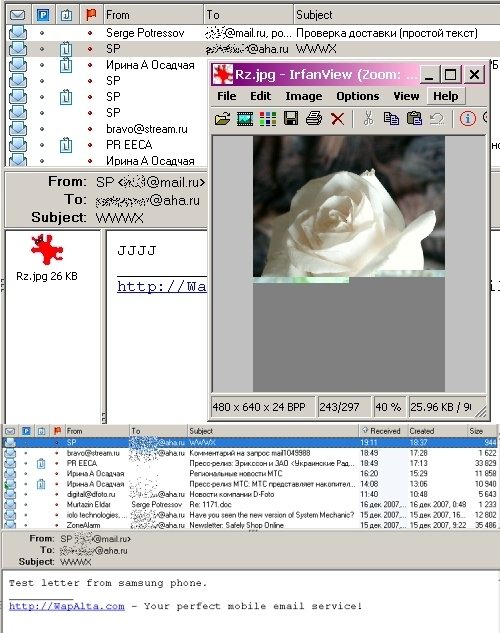Sort messages by Received column header

tap(381, 431)
